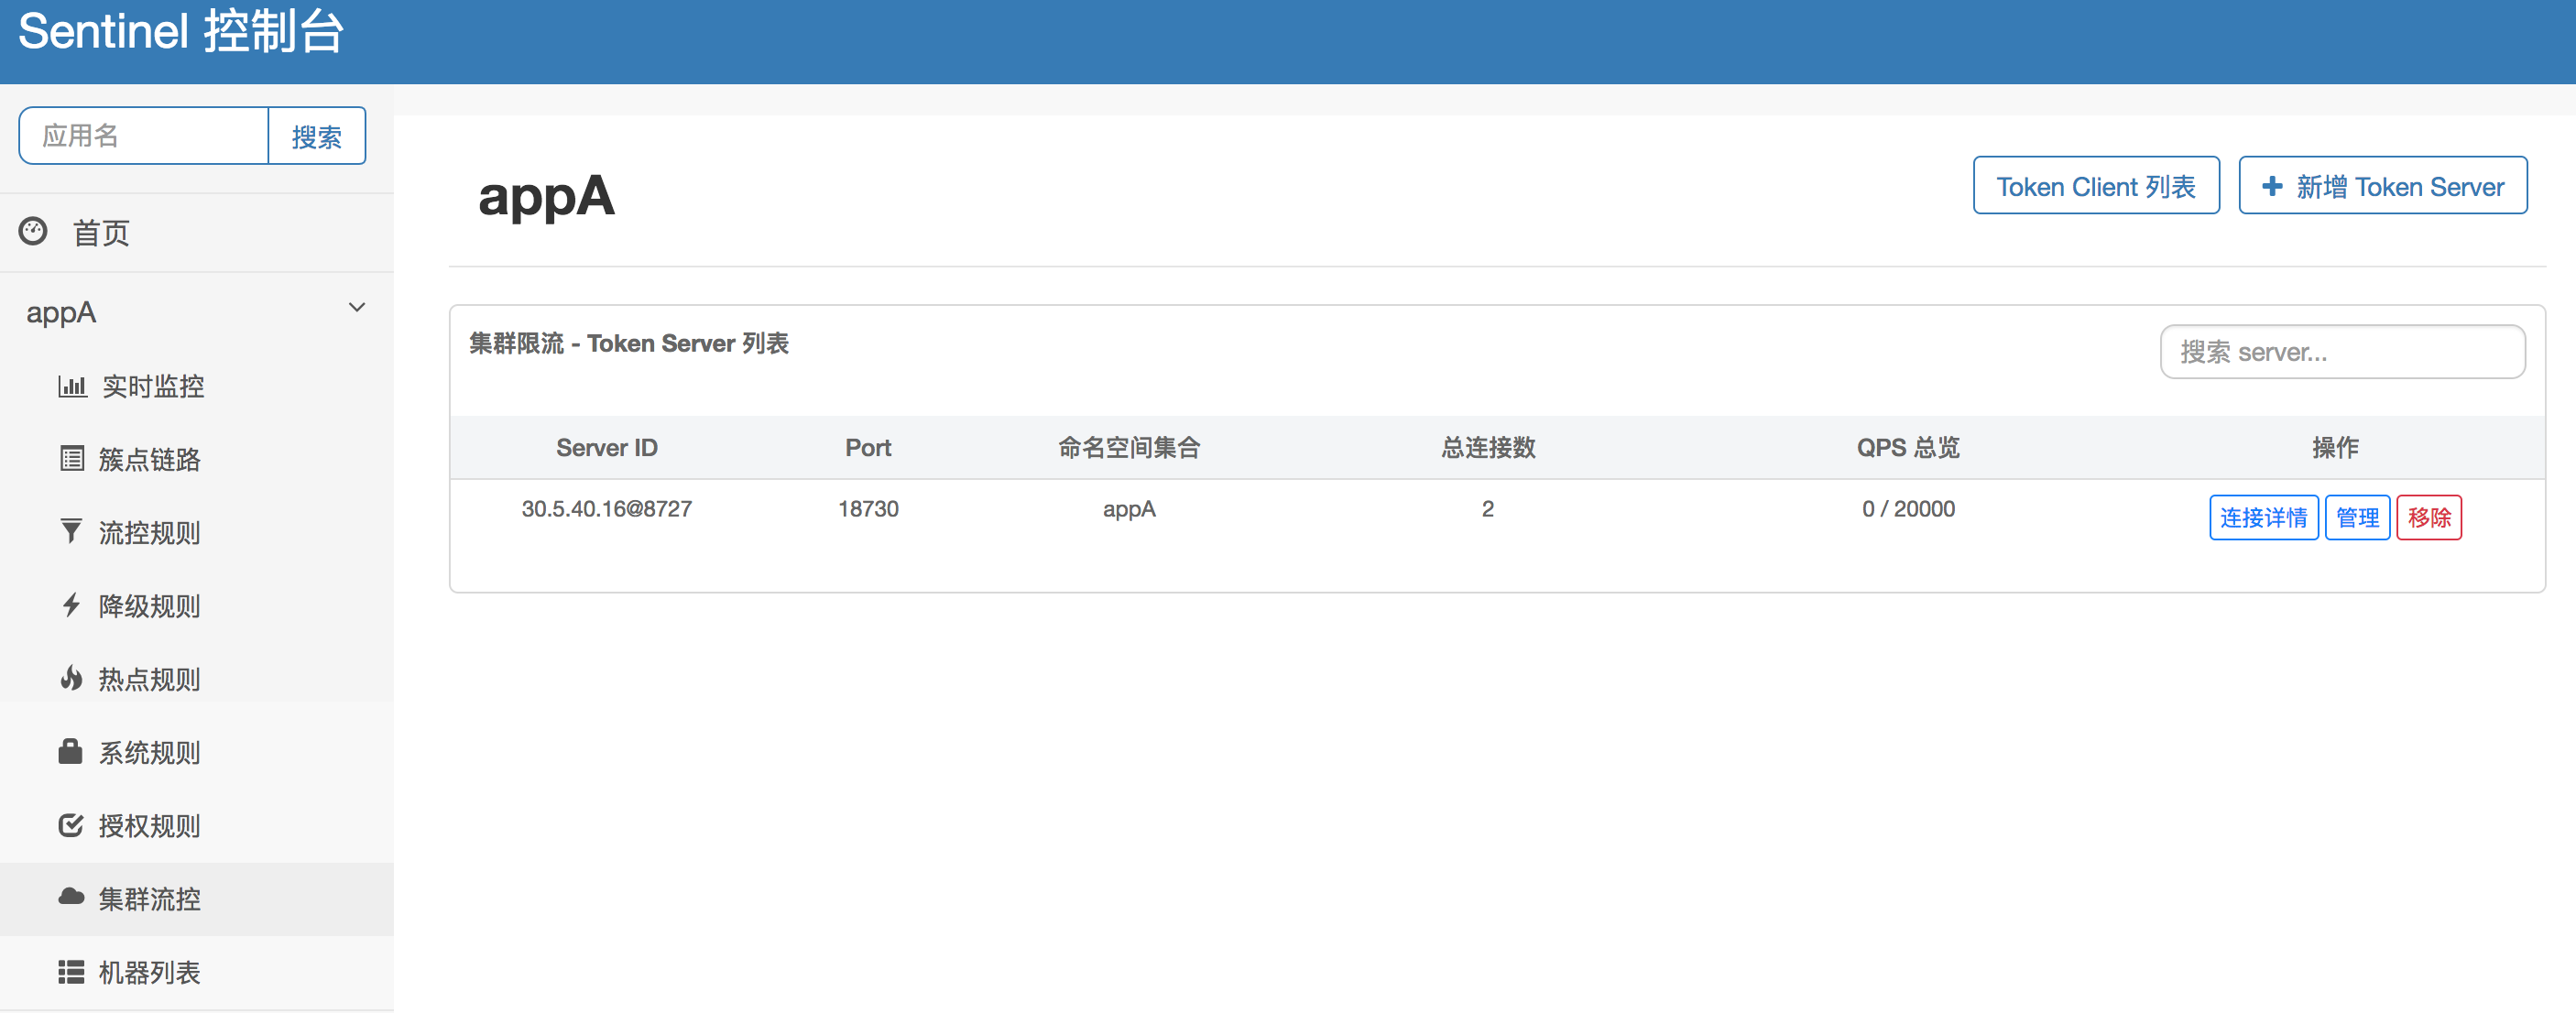
Task: Open Token Client 列表
Action: pos(2095,186)
